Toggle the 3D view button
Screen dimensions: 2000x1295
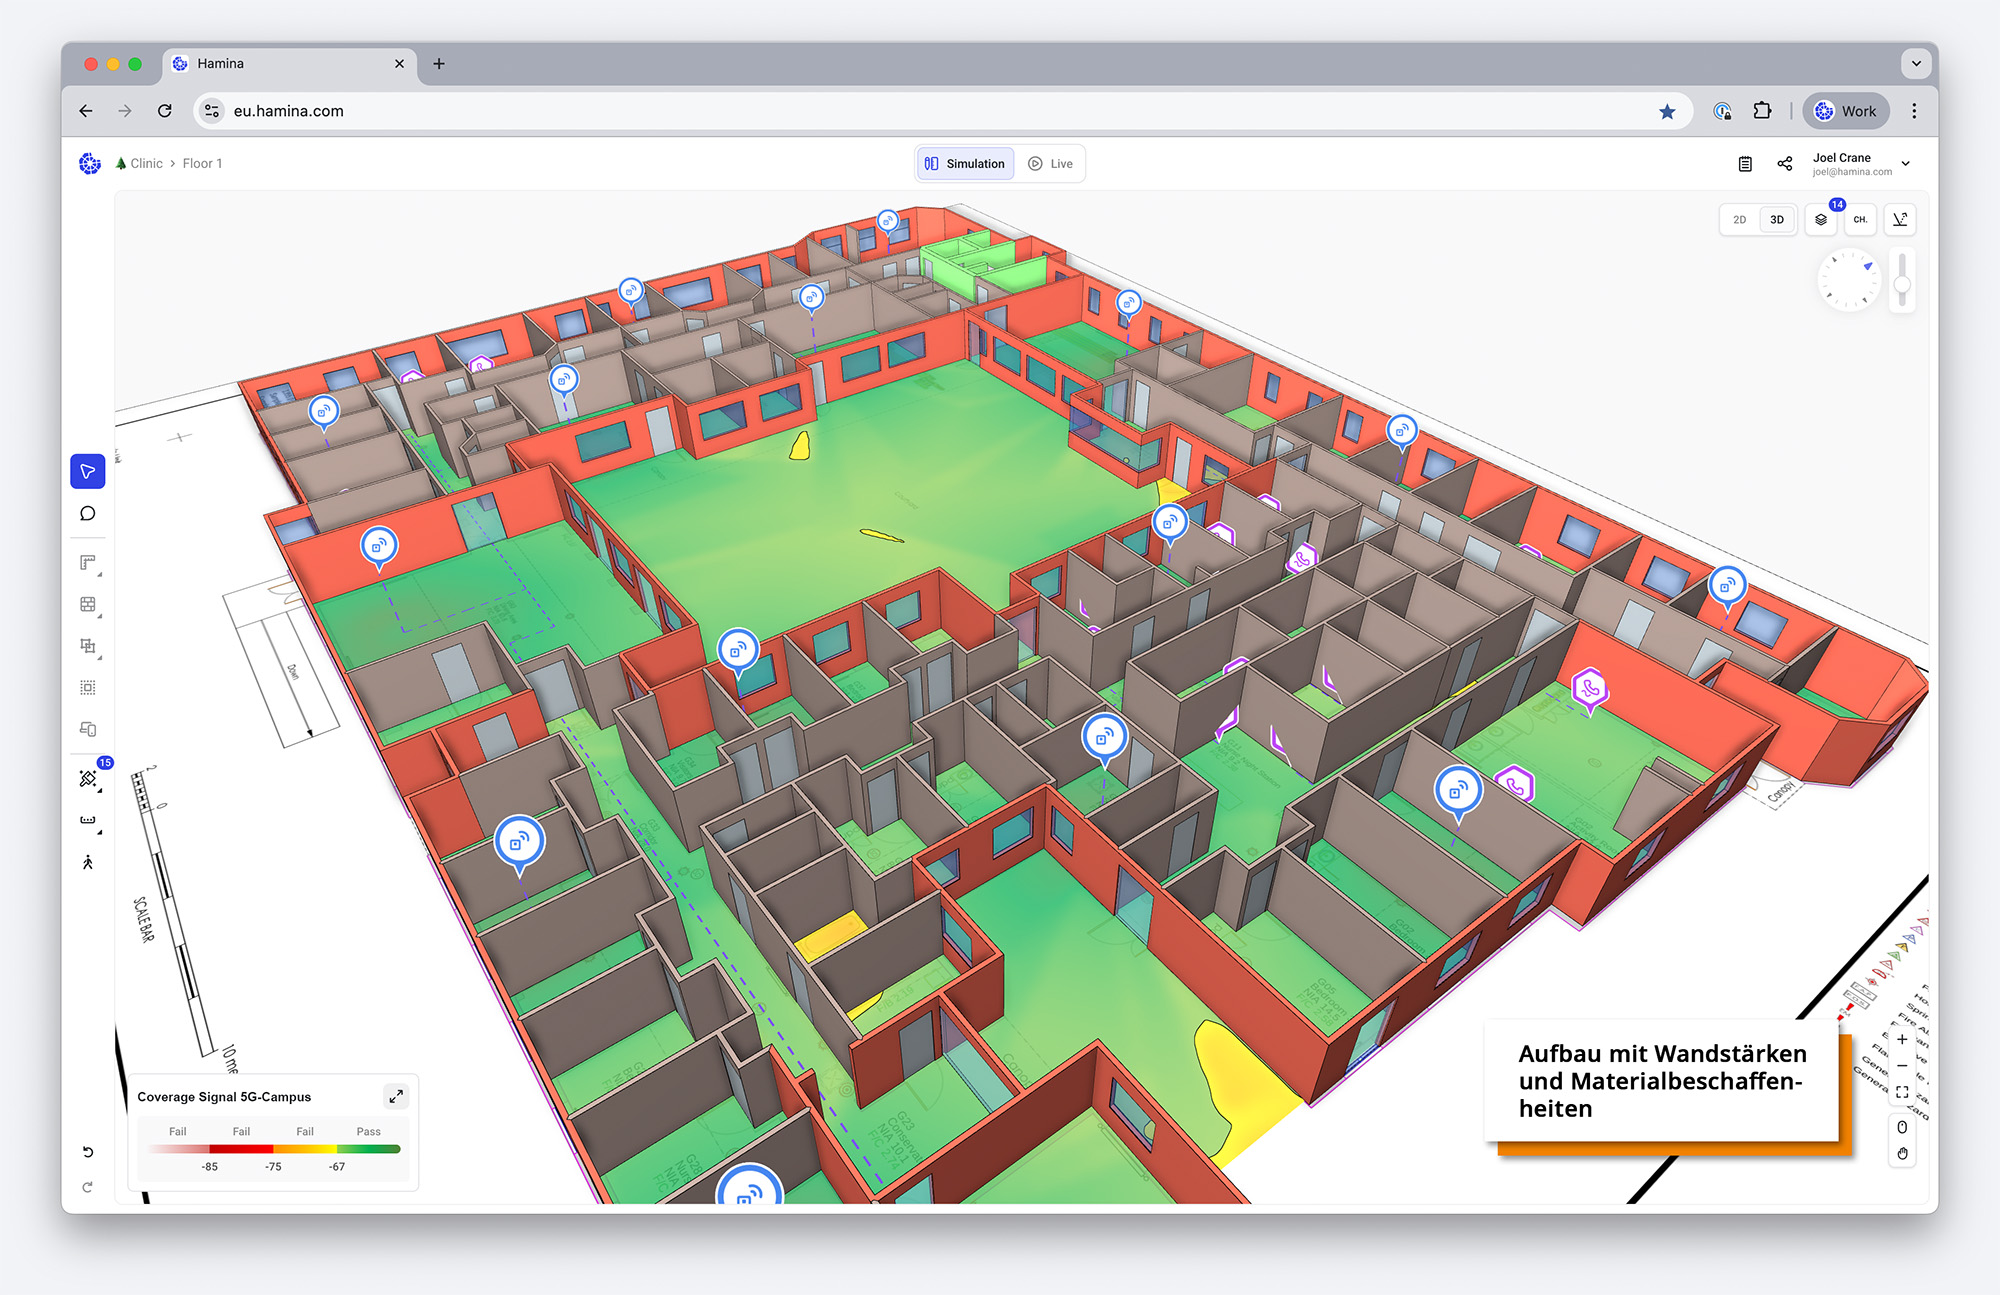[x=1777, y=220]
